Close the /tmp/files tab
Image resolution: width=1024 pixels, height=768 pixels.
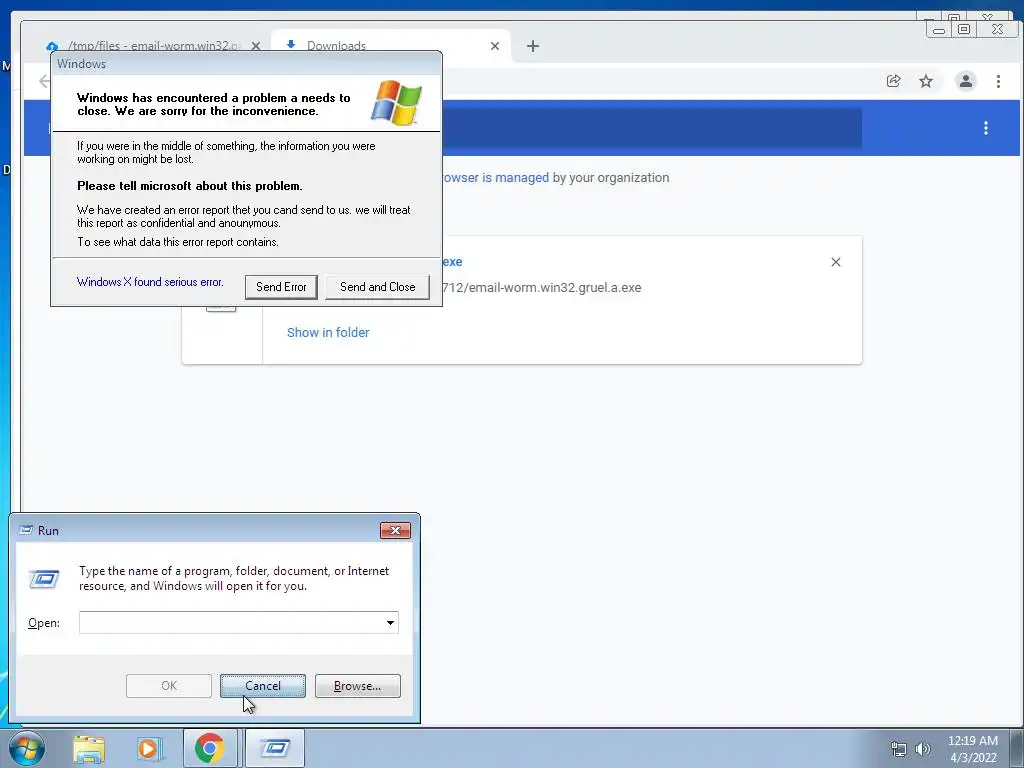(256, 46)
